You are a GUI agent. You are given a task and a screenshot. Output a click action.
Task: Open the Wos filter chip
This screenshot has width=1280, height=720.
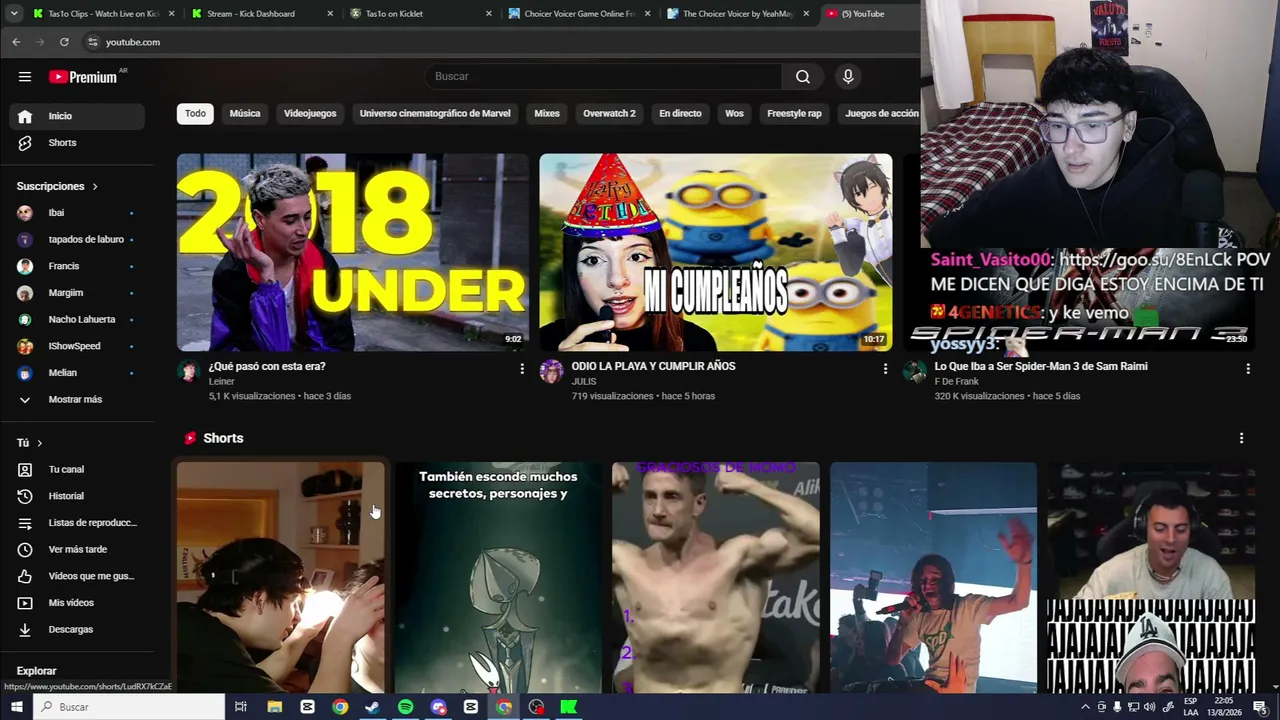click(x=734, y=114)
